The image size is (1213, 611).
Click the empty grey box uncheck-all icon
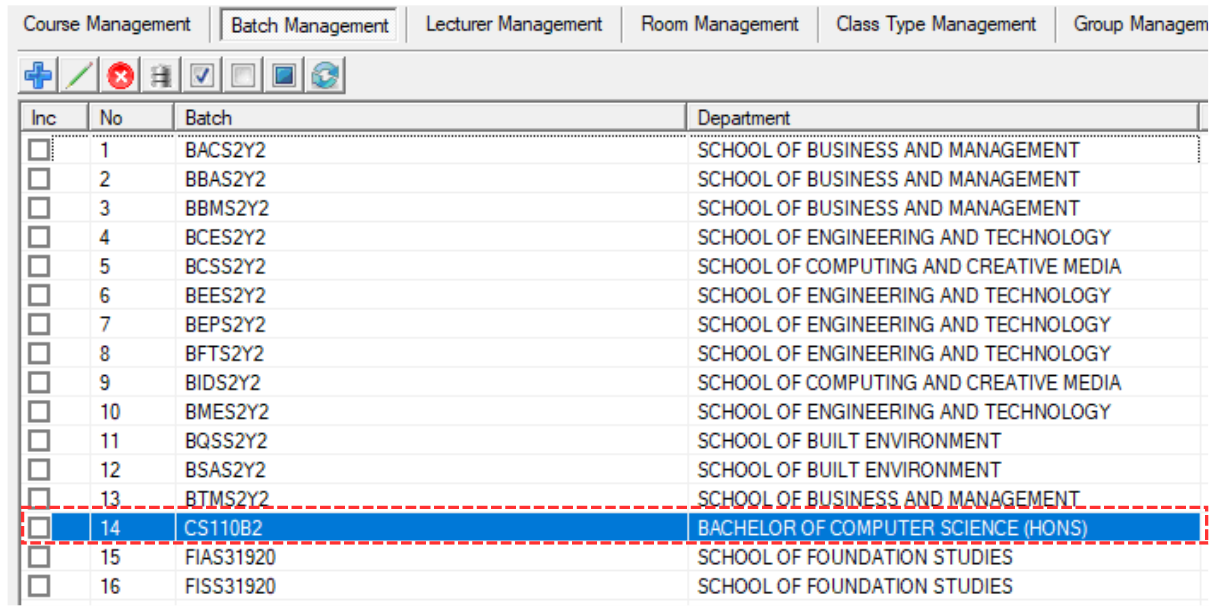tap(242, 75)
